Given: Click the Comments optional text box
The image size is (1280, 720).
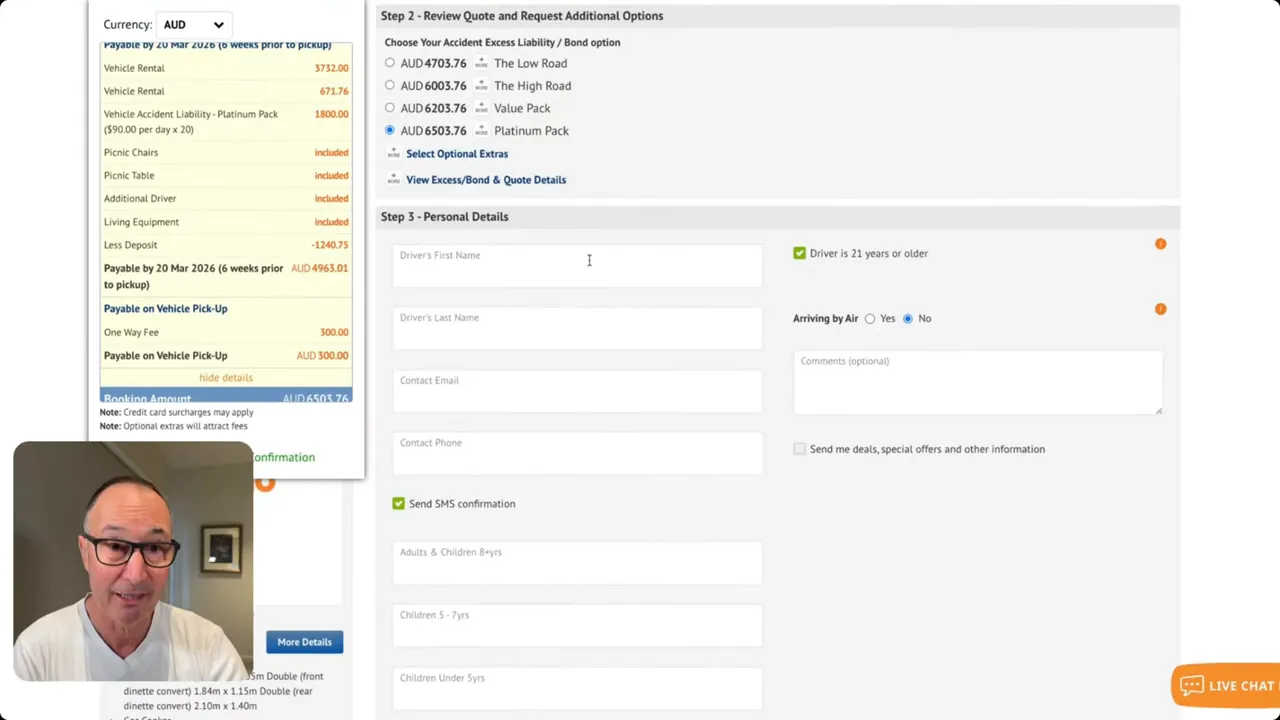Looking at the screenshot, I should (x=977, y=383).
